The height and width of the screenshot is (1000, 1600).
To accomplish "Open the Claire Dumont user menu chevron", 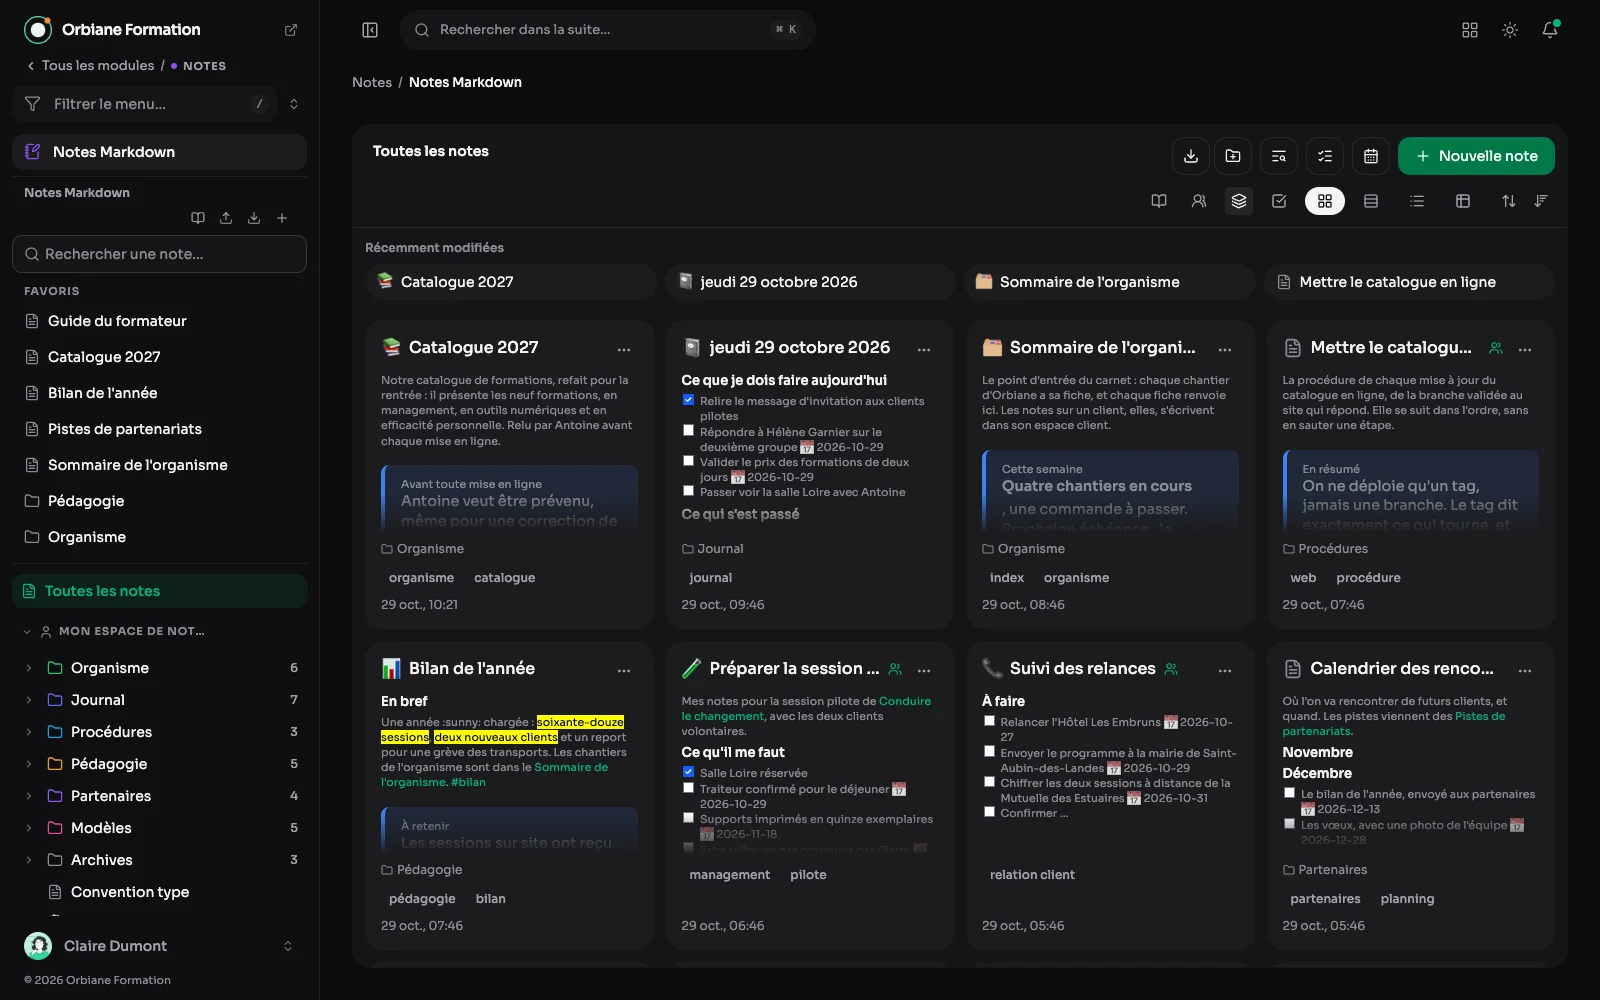I will pos(288,946).
